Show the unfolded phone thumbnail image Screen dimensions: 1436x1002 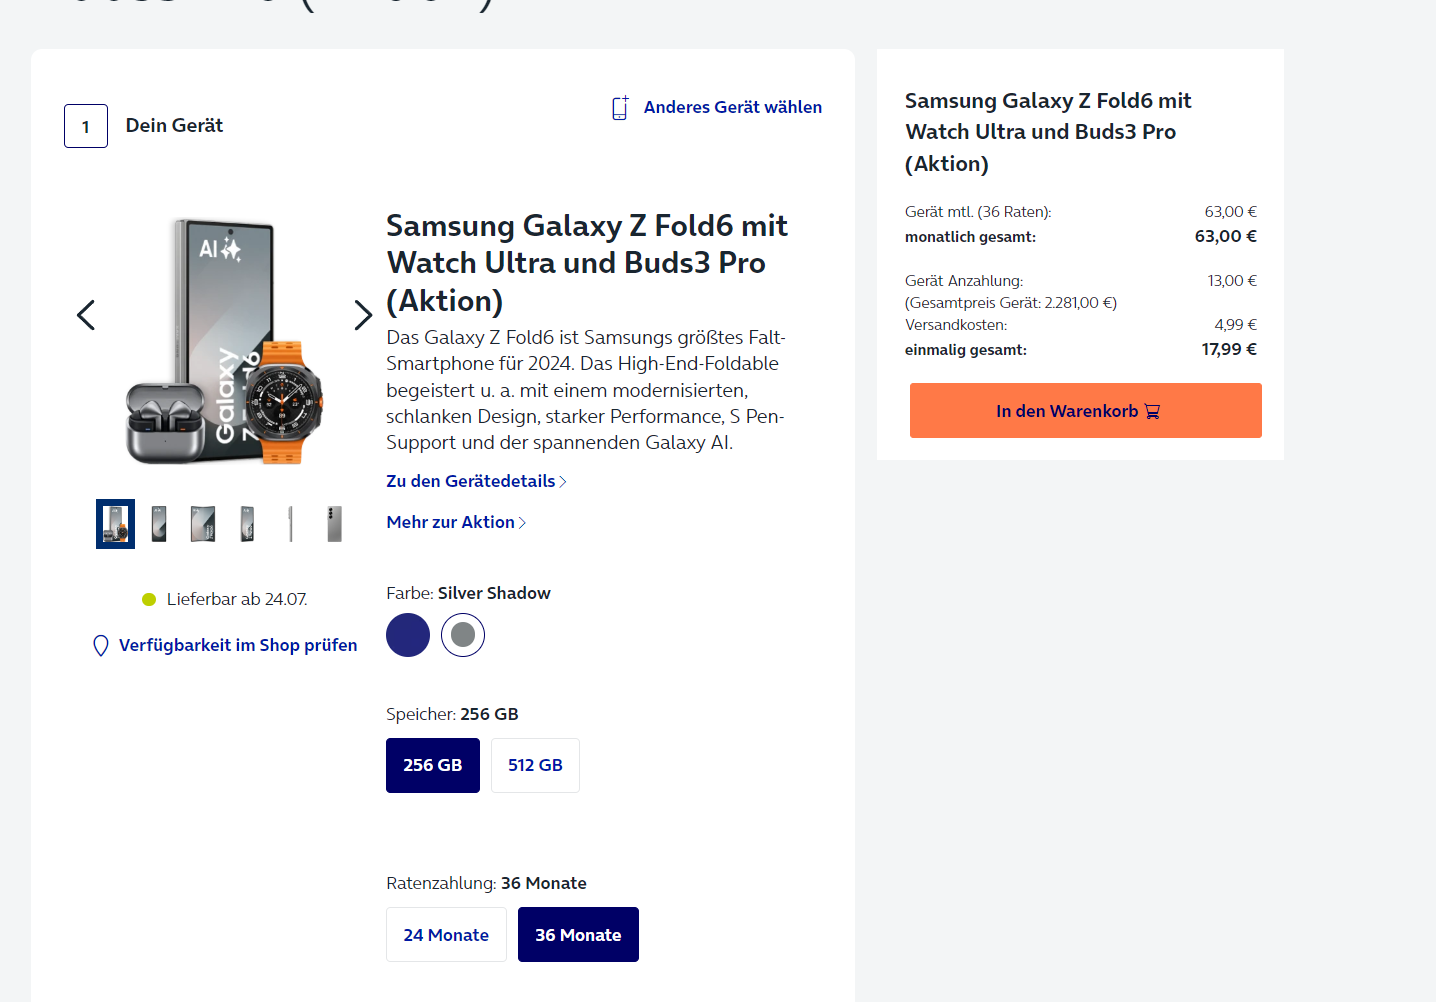203,524
